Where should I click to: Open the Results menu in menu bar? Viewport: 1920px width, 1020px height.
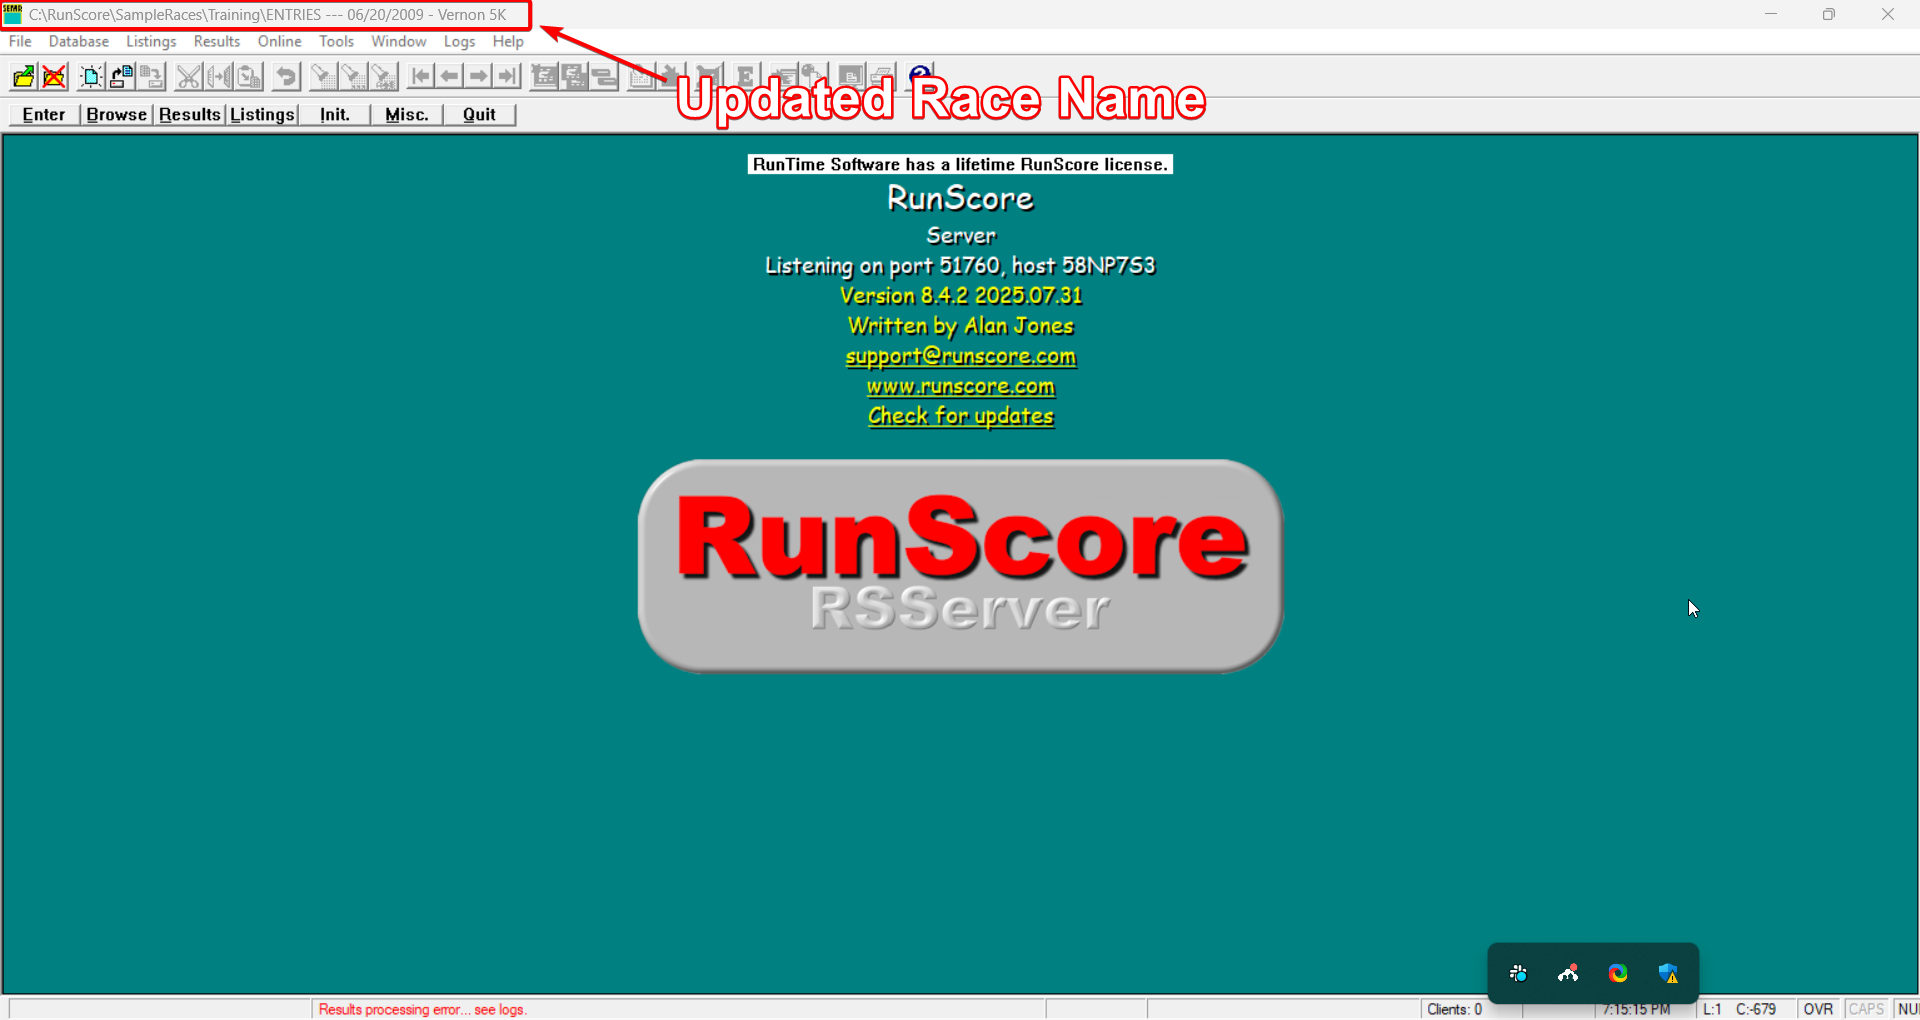pyautogui.click(x=217, y=41)
